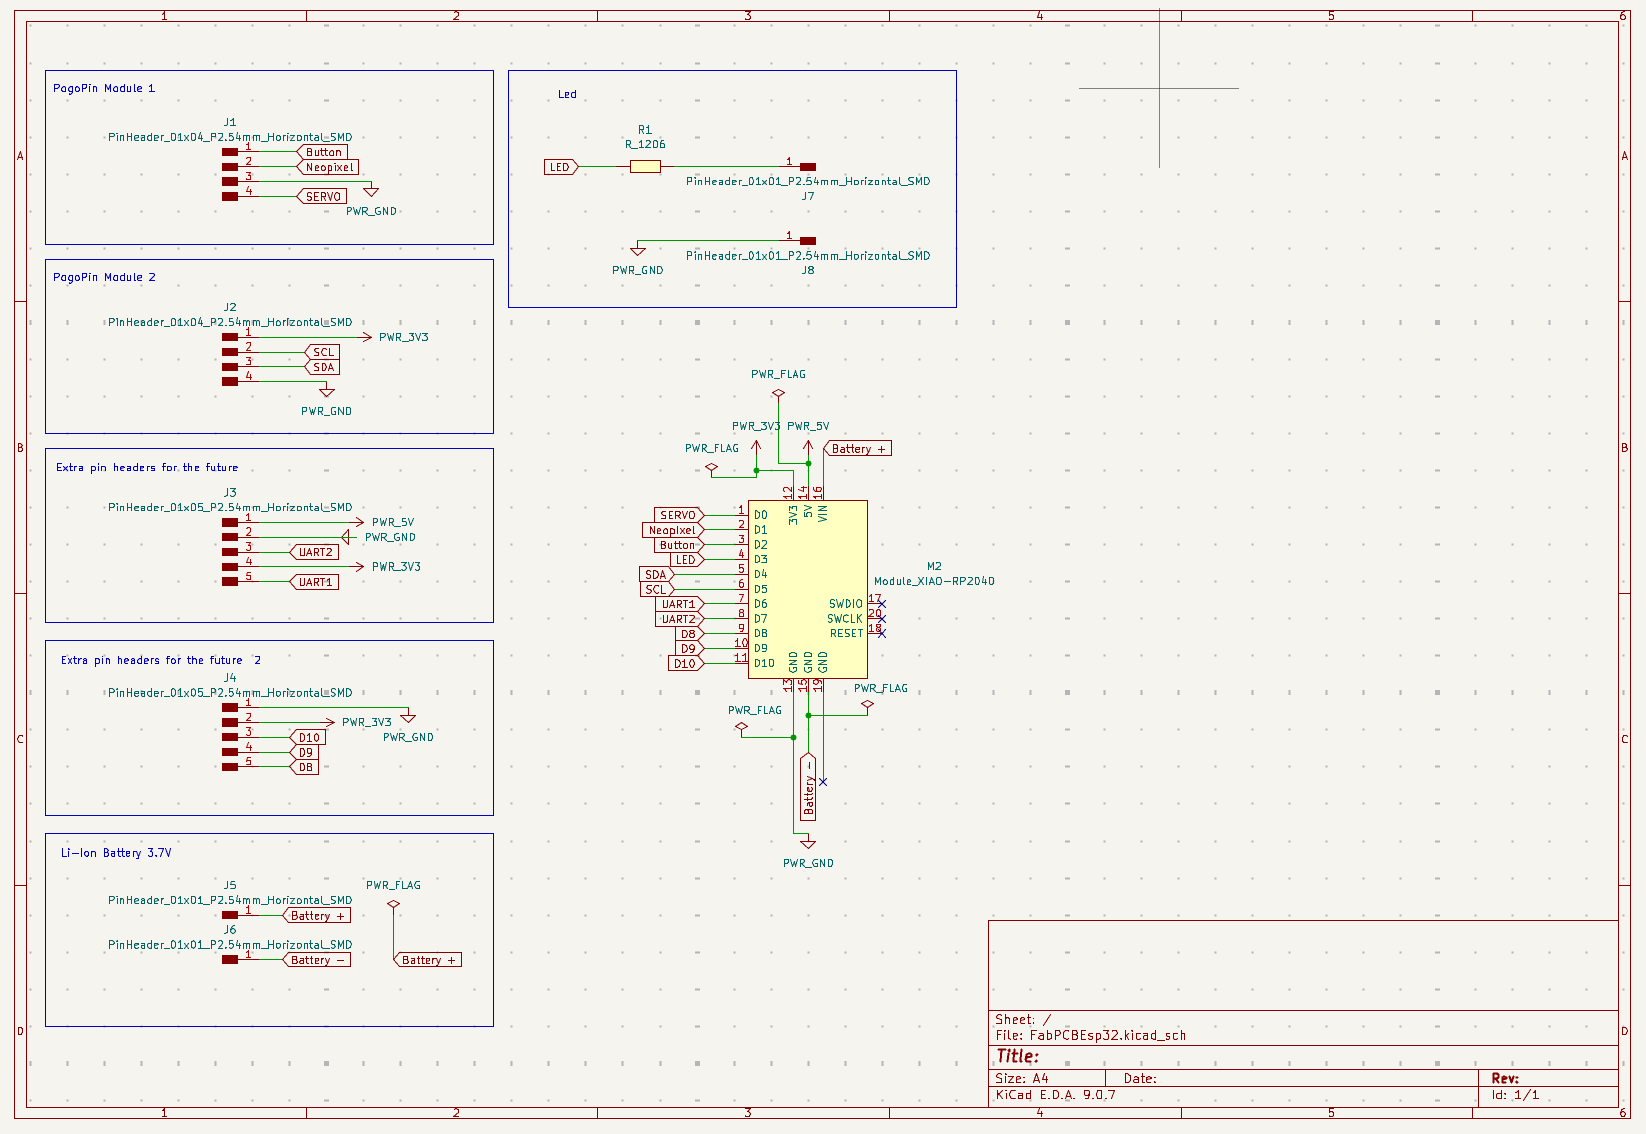
Task: Click the J3 reference designator
Action: point(230,492)
